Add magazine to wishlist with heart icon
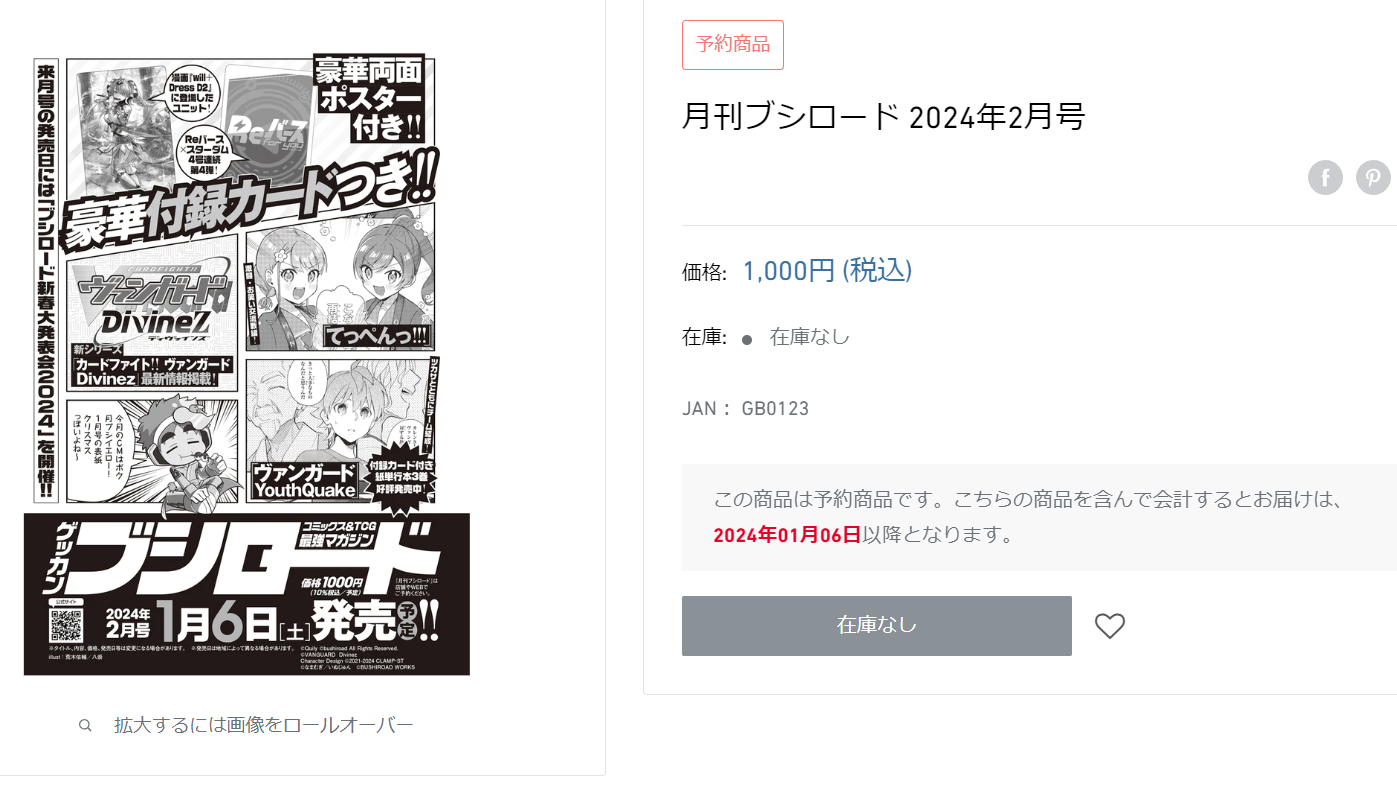This screenshot has width=1397, height=787. coord(1110,626)
